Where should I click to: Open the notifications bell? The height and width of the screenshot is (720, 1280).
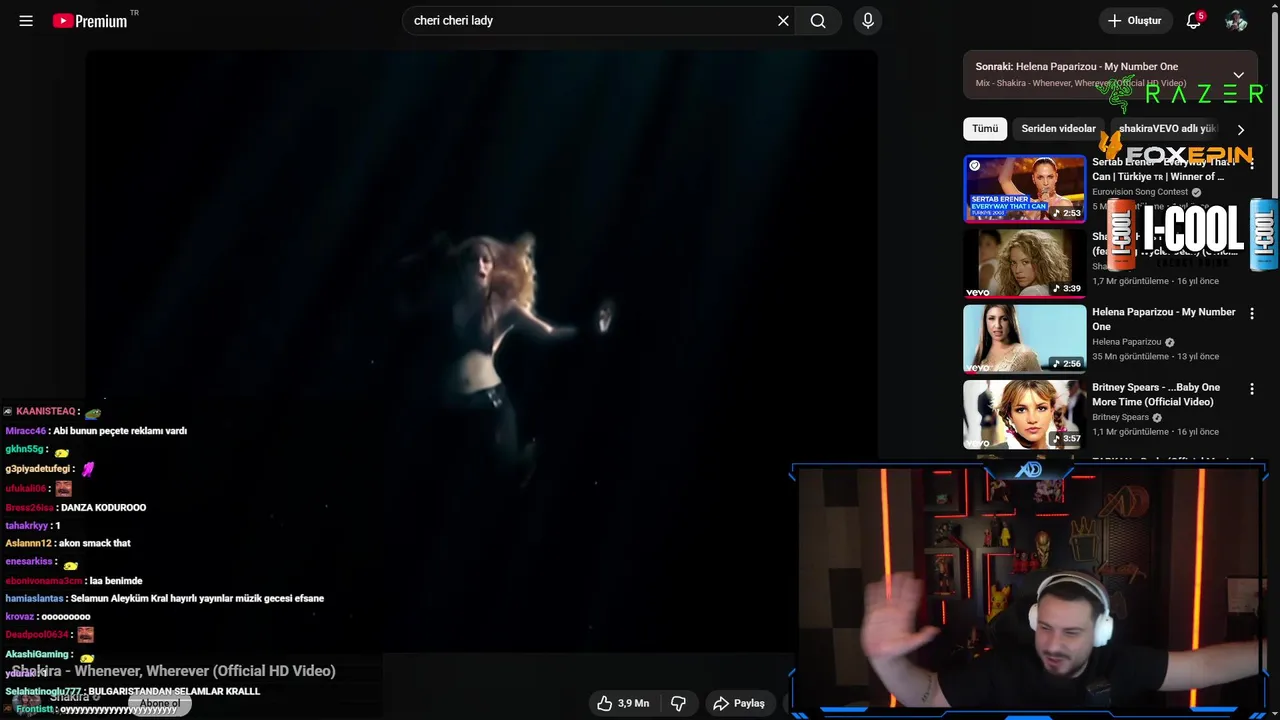pos(1193,21)
